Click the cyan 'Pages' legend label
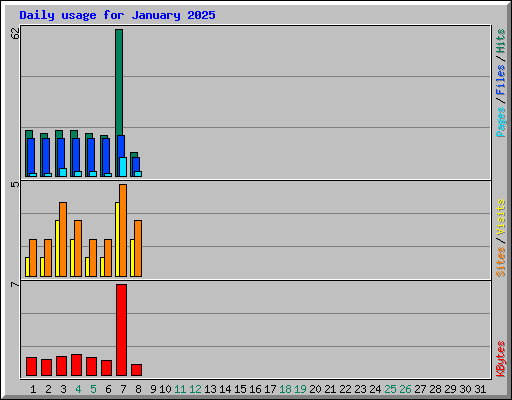 500,122
